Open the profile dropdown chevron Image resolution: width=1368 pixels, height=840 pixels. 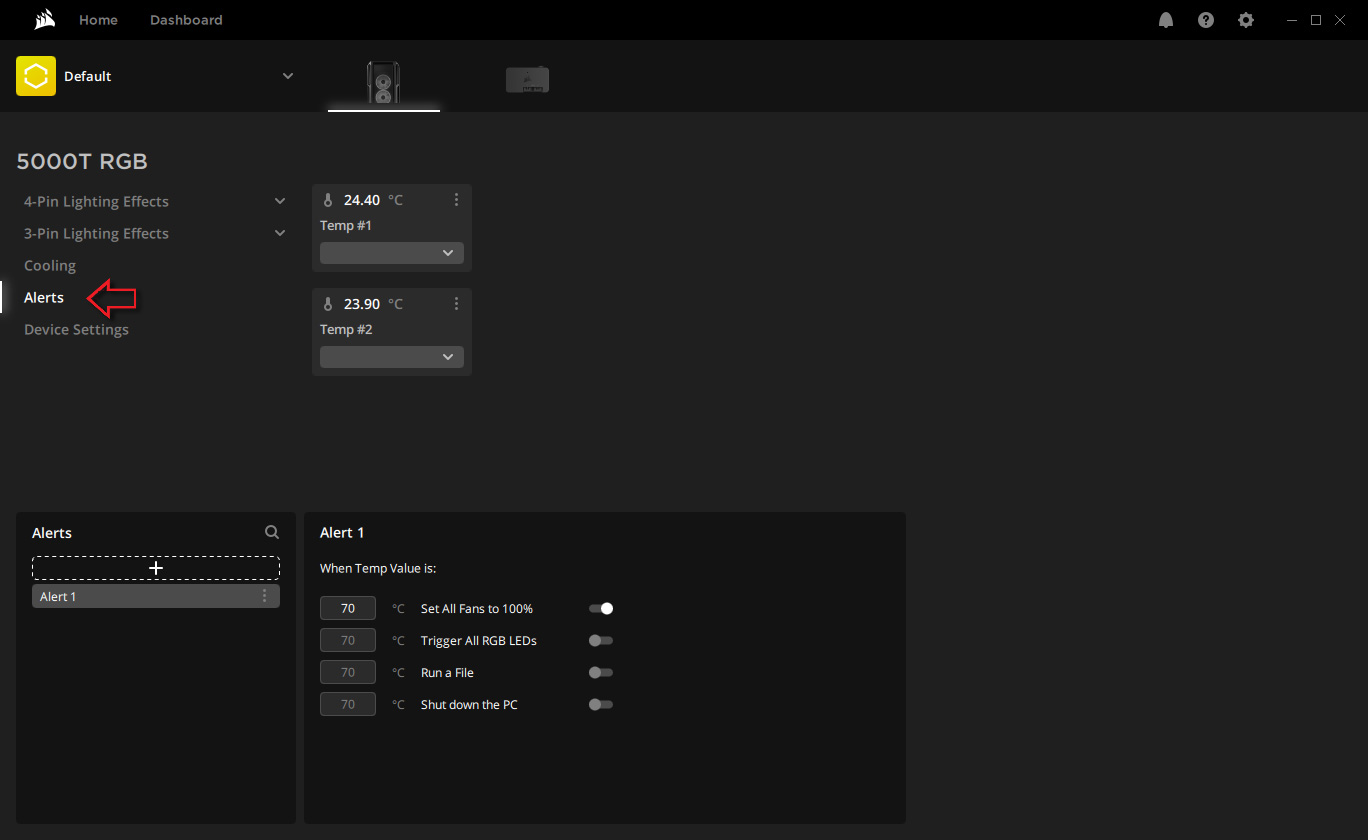click(288, 76)
